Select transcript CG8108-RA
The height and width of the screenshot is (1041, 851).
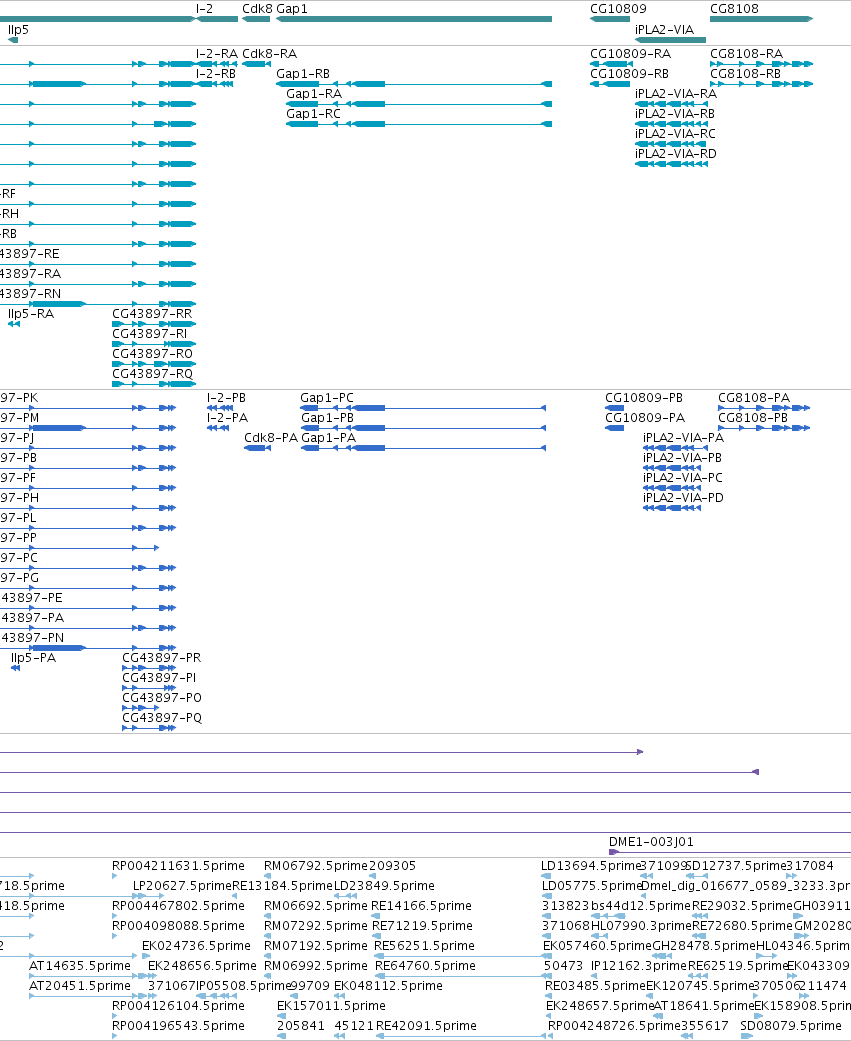[x=747, y=54]
